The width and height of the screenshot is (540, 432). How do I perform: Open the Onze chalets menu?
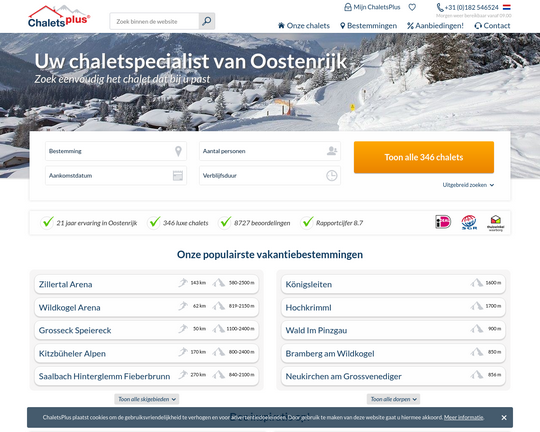tap(304, 25)
